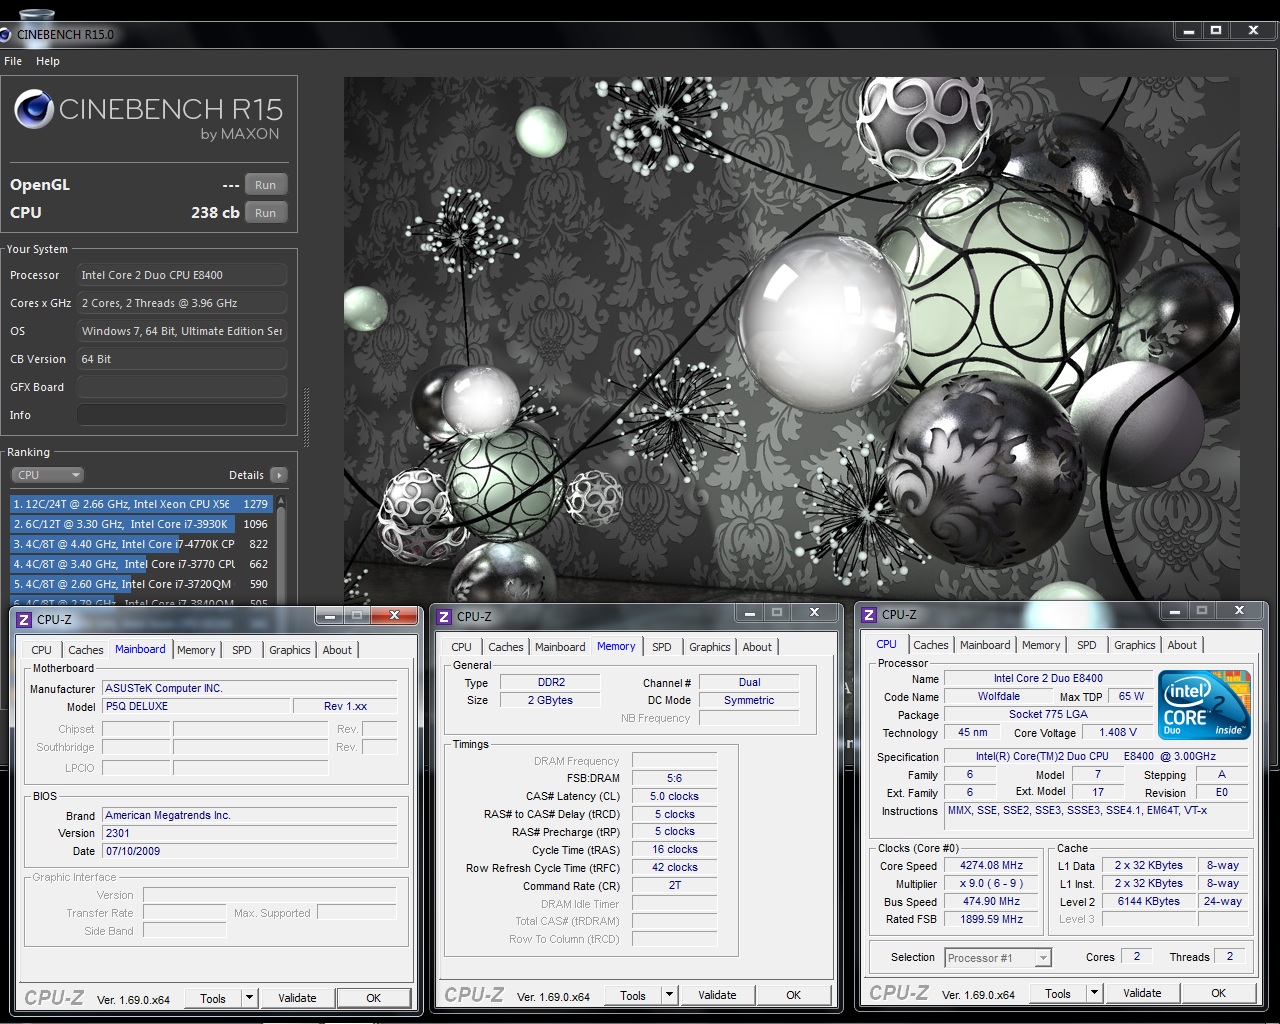Screen dimensions: 1280x1024
Task: Click Cinebench title bar app icon
Action: (x=5, y=34)
